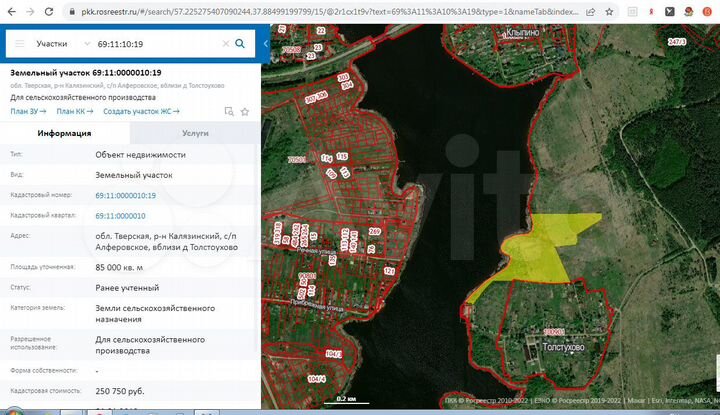Clear the search field with X

click(225, 45)
